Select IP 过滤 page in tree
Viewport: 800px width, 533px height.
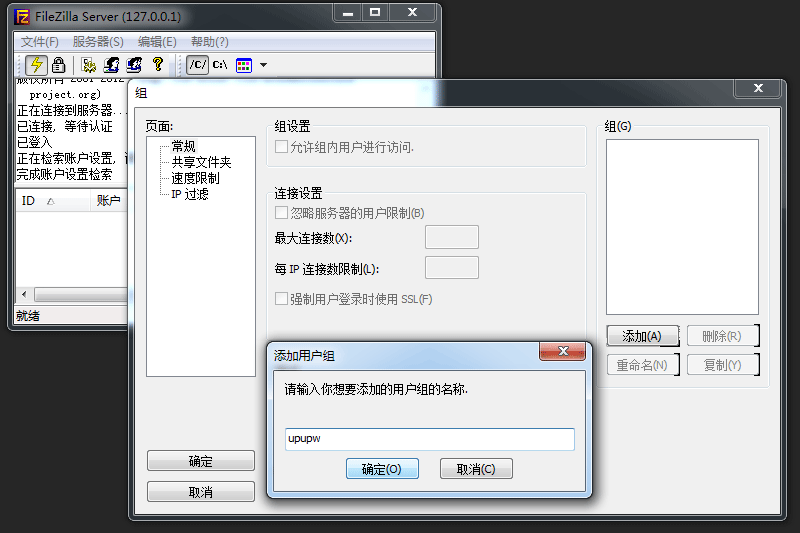[190, 194]
